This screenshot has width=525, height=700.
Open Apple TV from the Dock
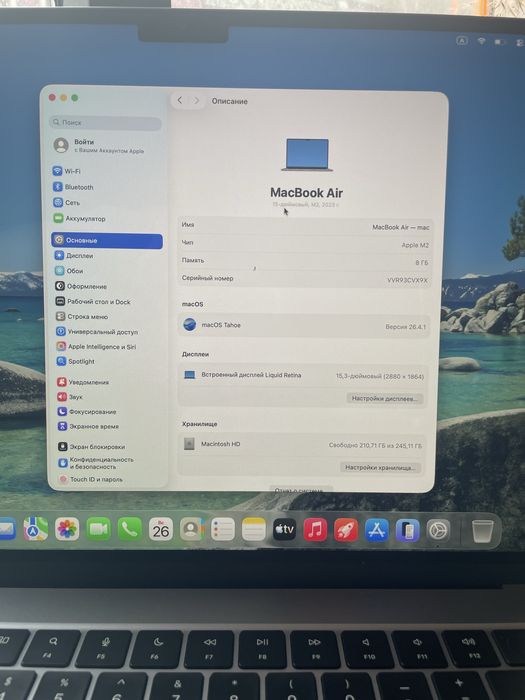point(284,530)
